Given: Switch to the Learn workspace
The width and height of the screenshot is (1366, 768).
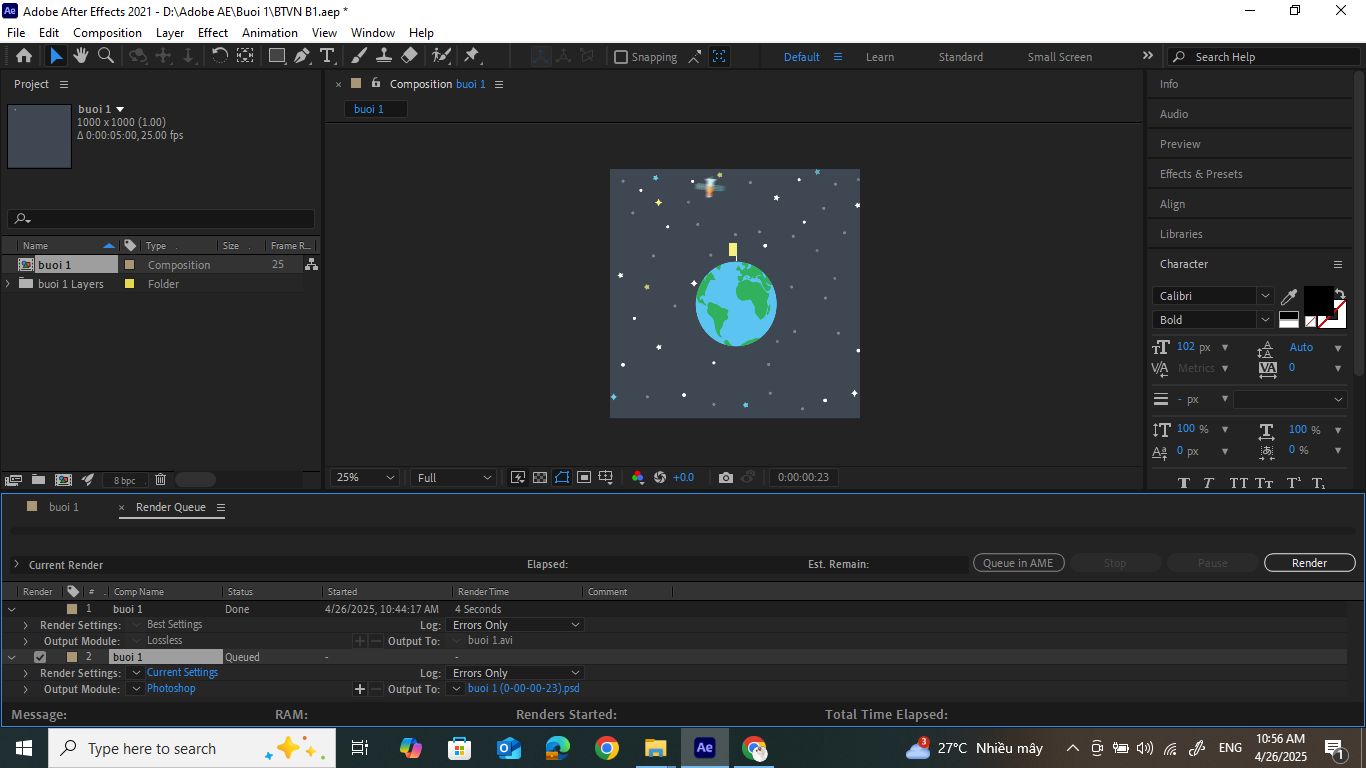Looking at the screenshot, I should pos(880,57).
